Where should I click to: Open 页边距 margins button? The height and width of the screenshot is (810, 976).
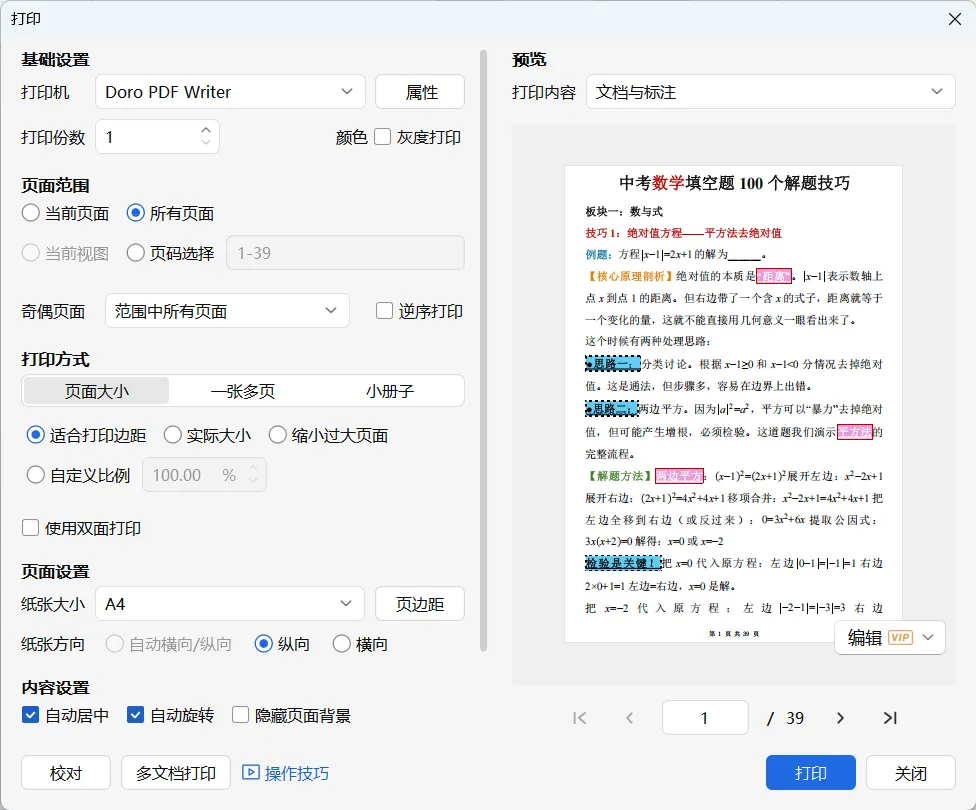420,604
